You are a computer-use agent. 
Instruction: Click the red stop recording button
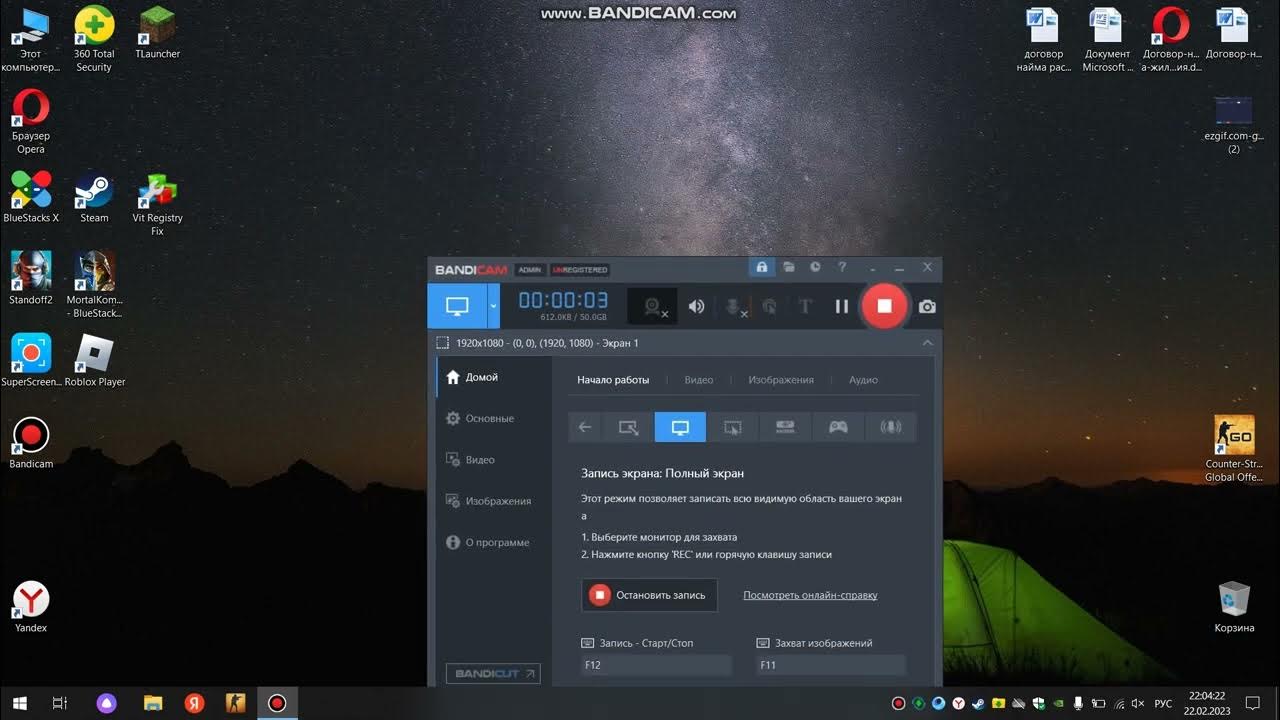[x=884, y=306]
